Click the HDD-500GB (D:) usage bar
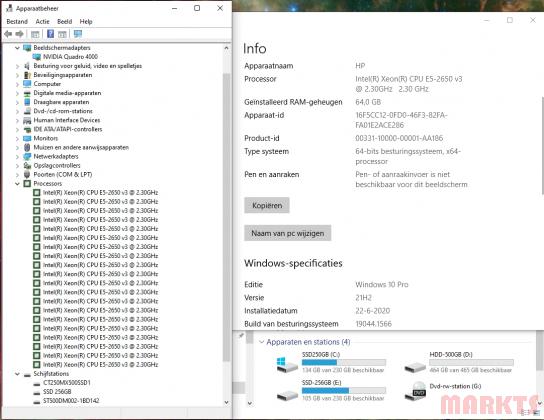The width and height of the screenshot is (544, 420). pos(471,362)
